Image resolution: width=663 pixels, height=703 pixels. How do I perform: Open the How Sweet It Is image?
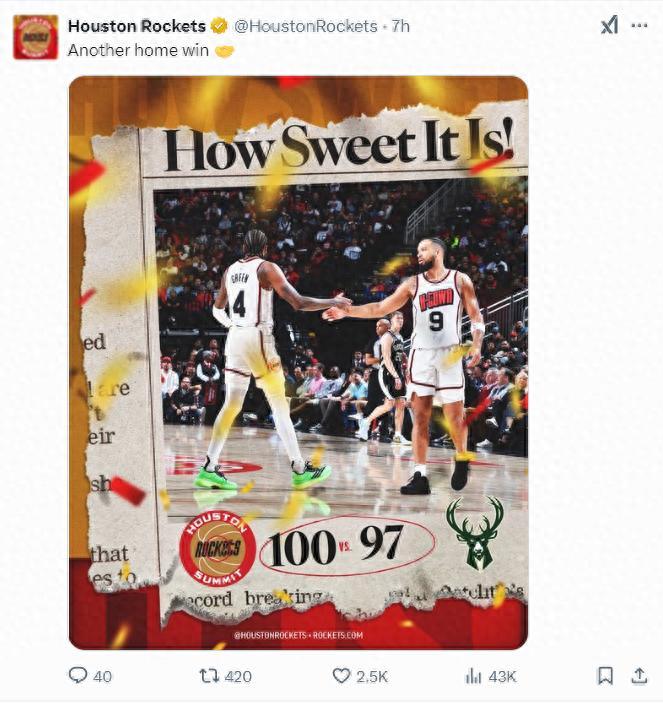[x=299, y=363]
